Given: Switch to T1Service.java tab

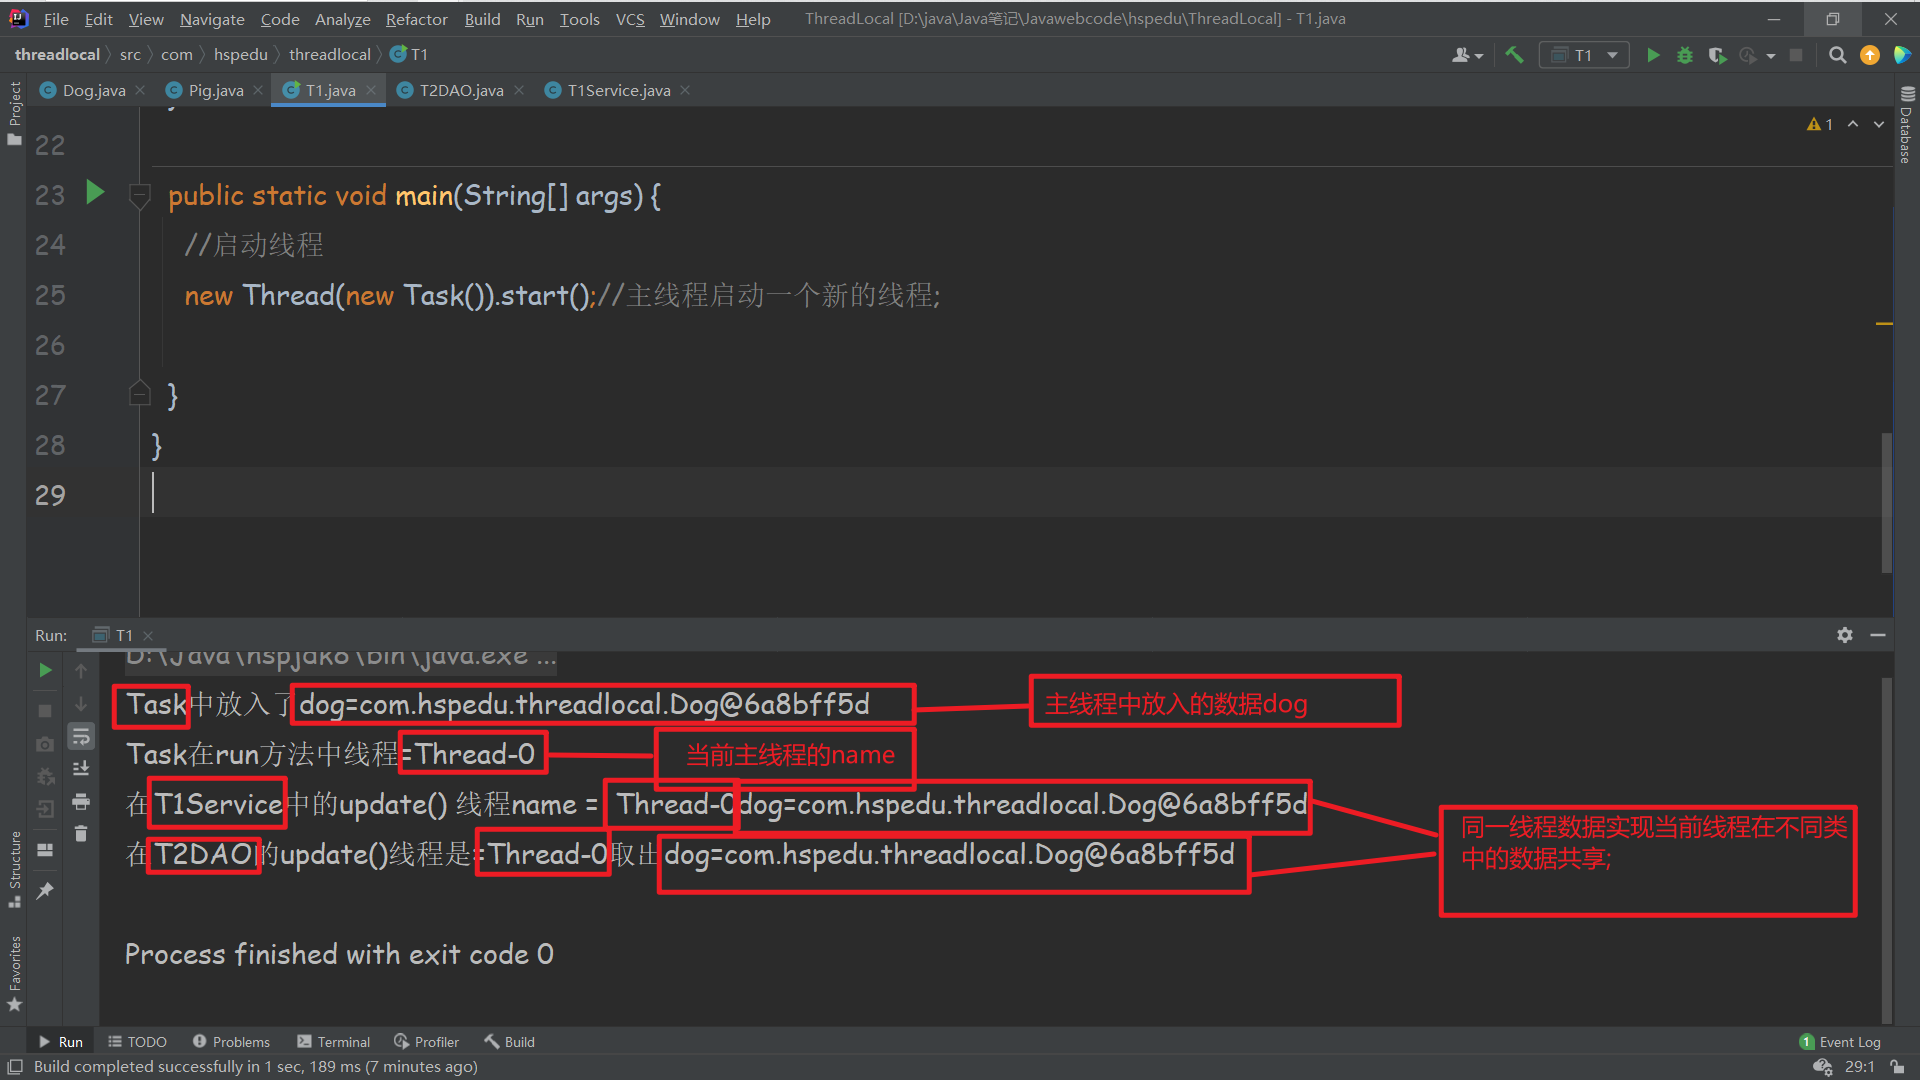Looking at the screenshot, I should pos(616,90).
